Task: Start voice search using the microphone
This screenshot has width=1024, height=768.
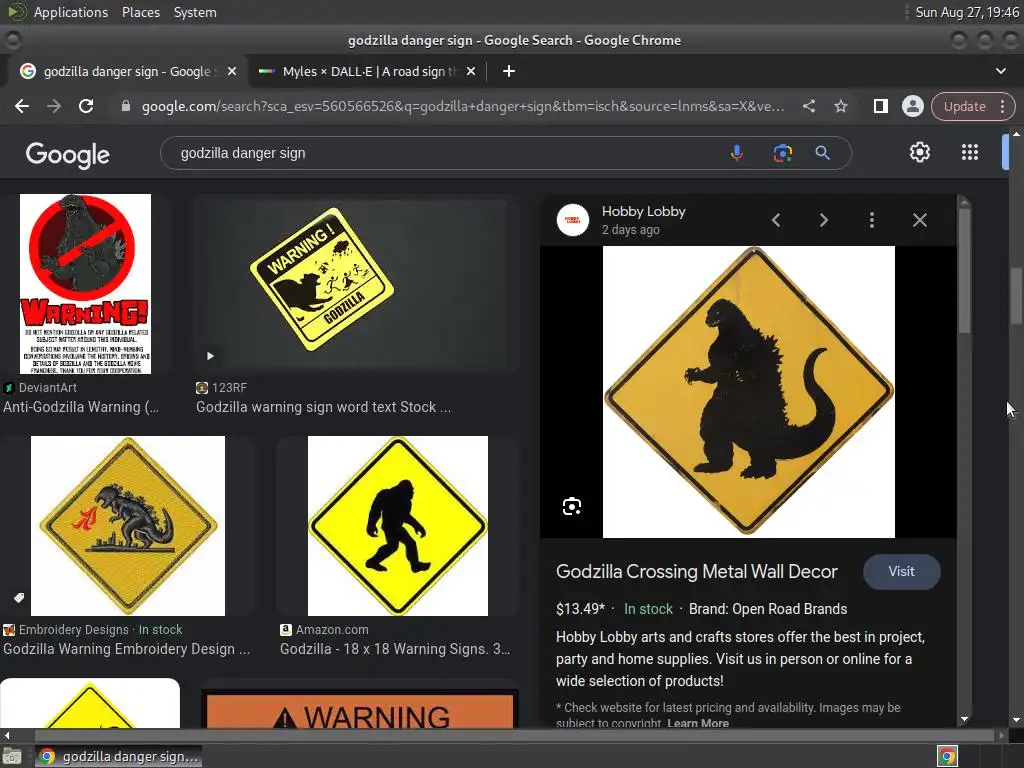Action: click(x=736, y=153)
